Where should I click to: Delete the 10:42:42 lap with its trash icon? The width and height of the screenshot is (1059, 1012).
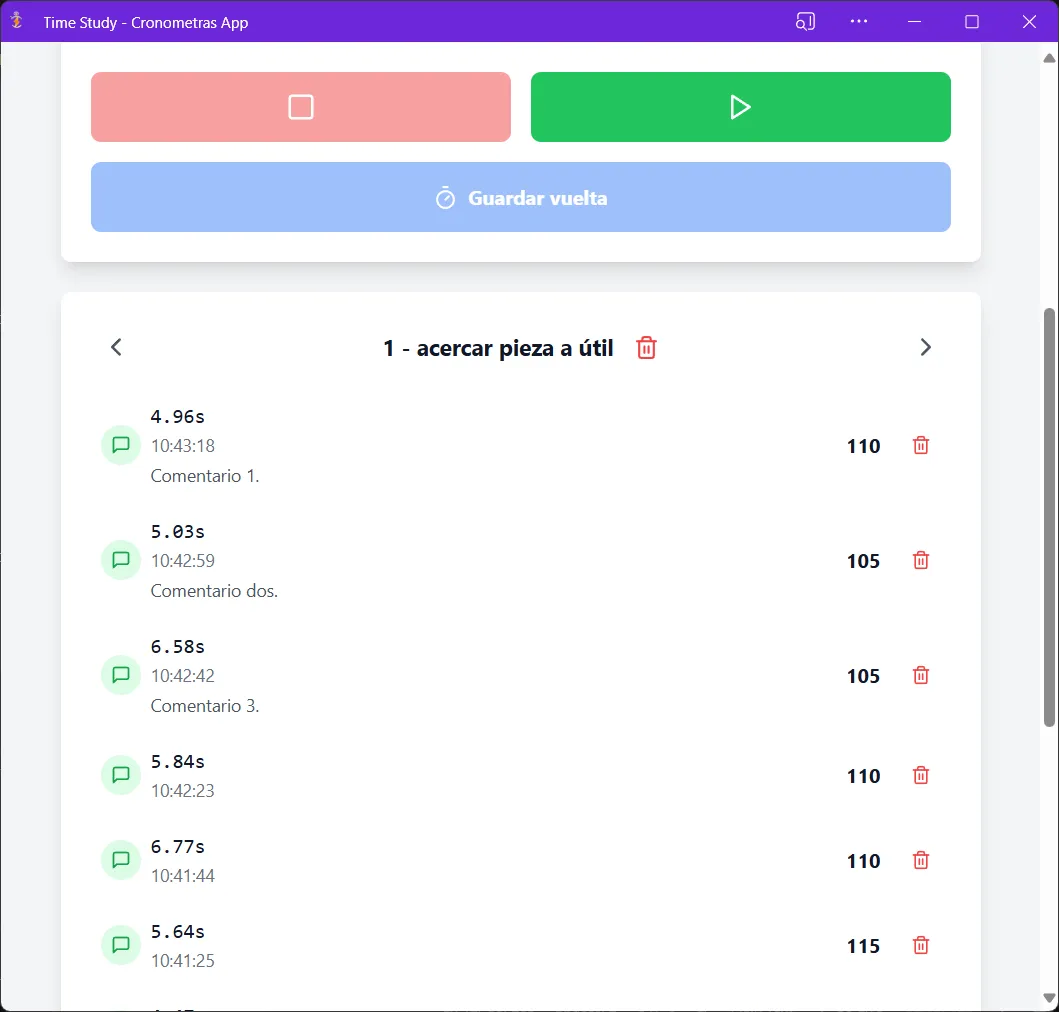tap(921, 675)
